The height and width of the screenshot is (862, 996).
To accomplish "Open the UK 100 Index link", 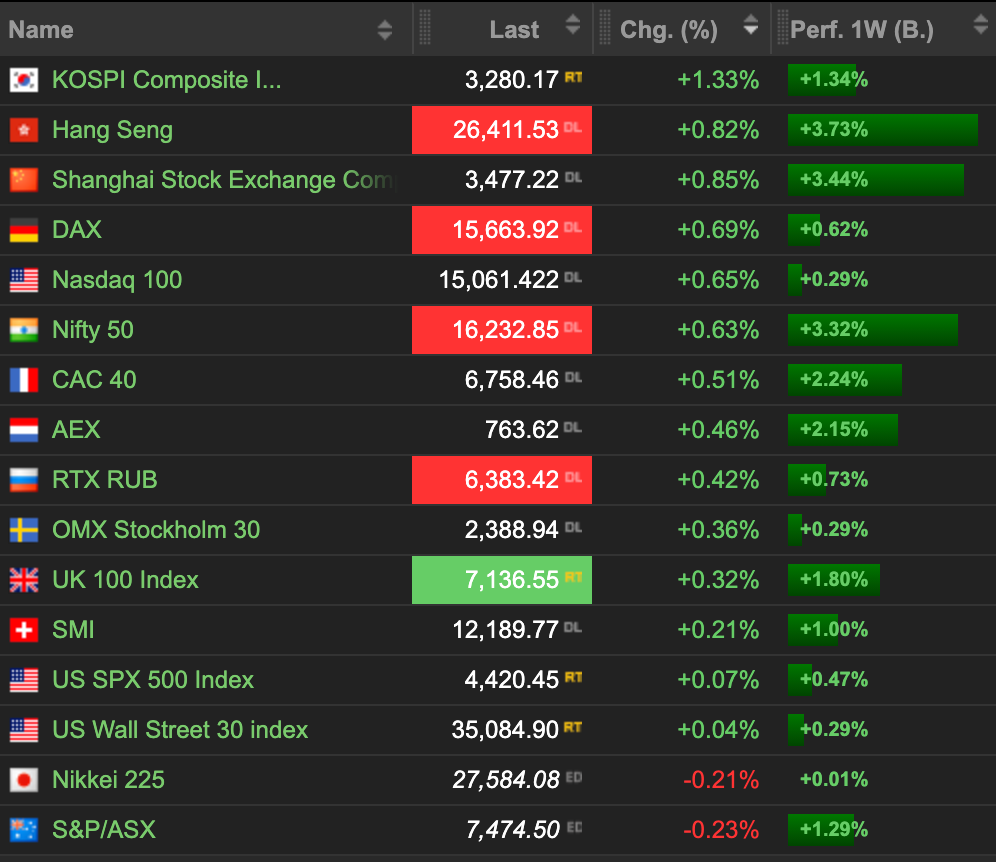I will pos(125,580).
